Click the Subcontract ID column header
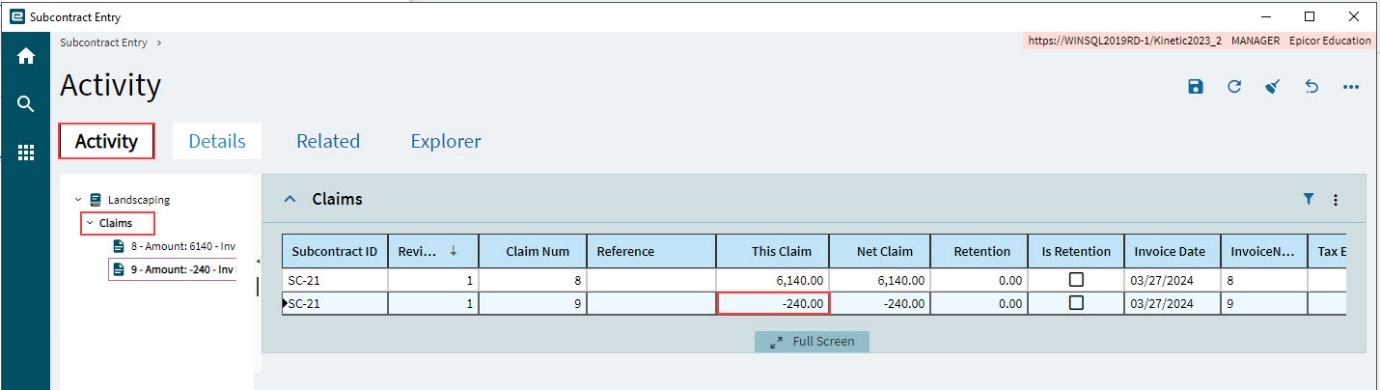1380x390 pixels. 334,251
